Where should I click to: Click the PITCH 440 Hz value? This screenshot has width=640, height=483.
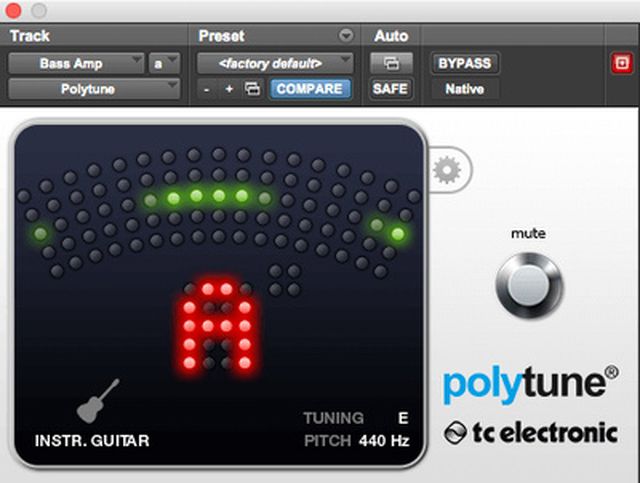pyautogui.click(x=384, y=441)
